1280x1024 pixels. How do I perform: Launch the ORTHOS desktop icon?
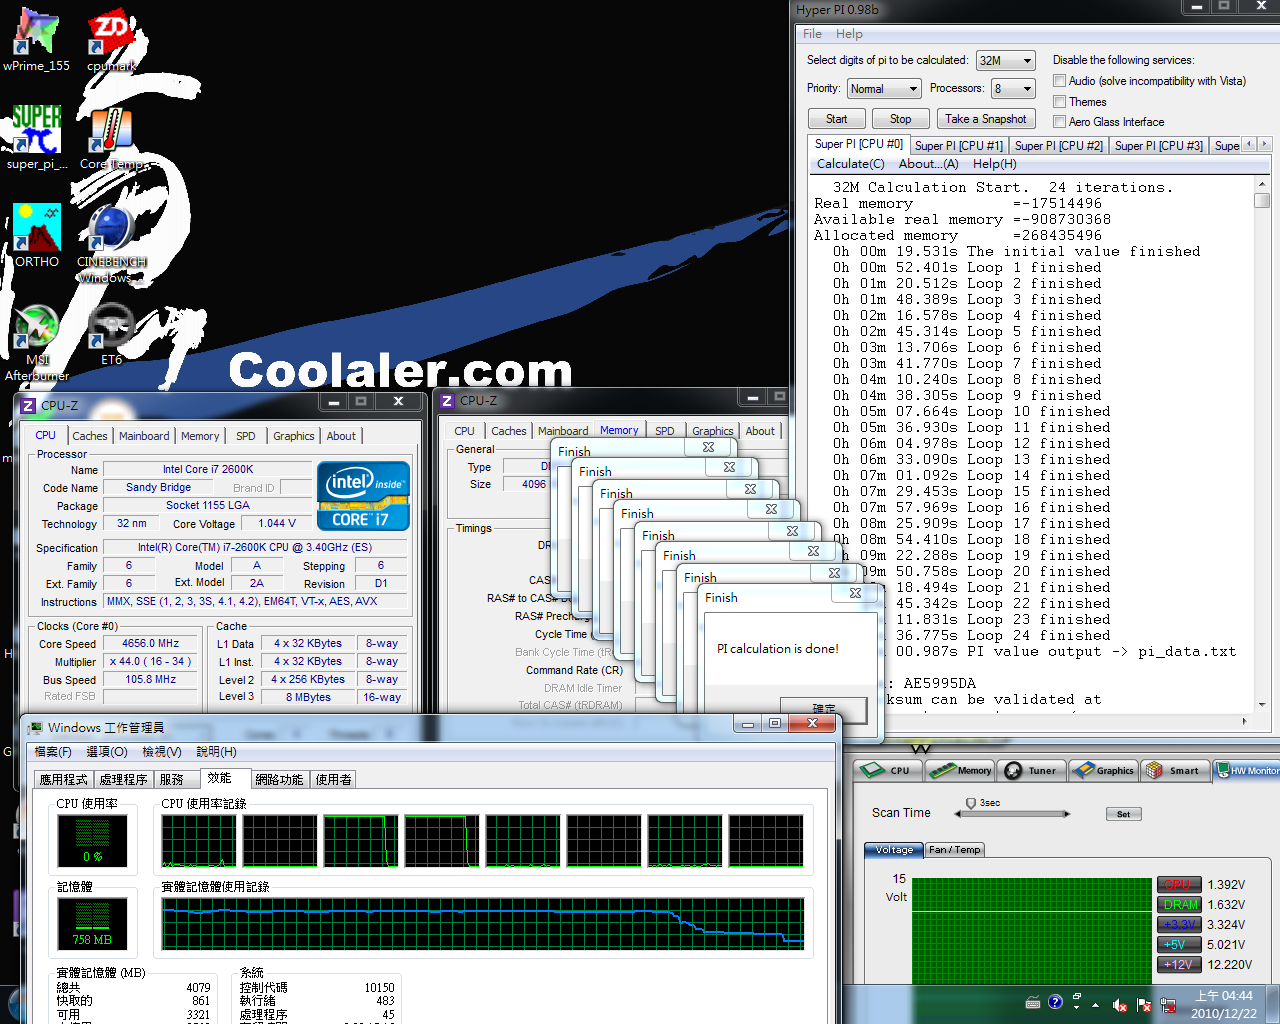click(37, 236)
